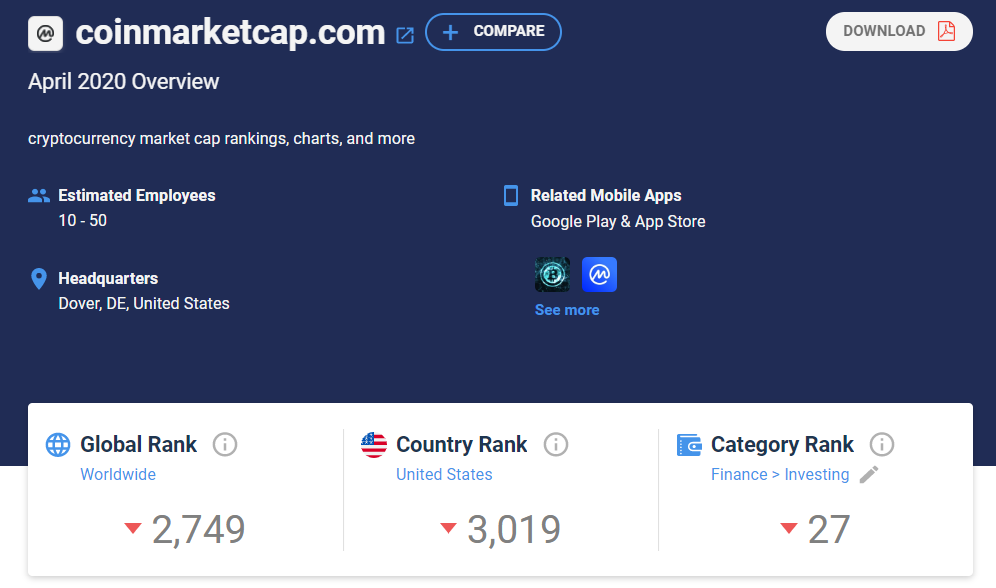Screen dimensions: 996x588
Task: Click the See more apps link
Action: click(567, 310)
